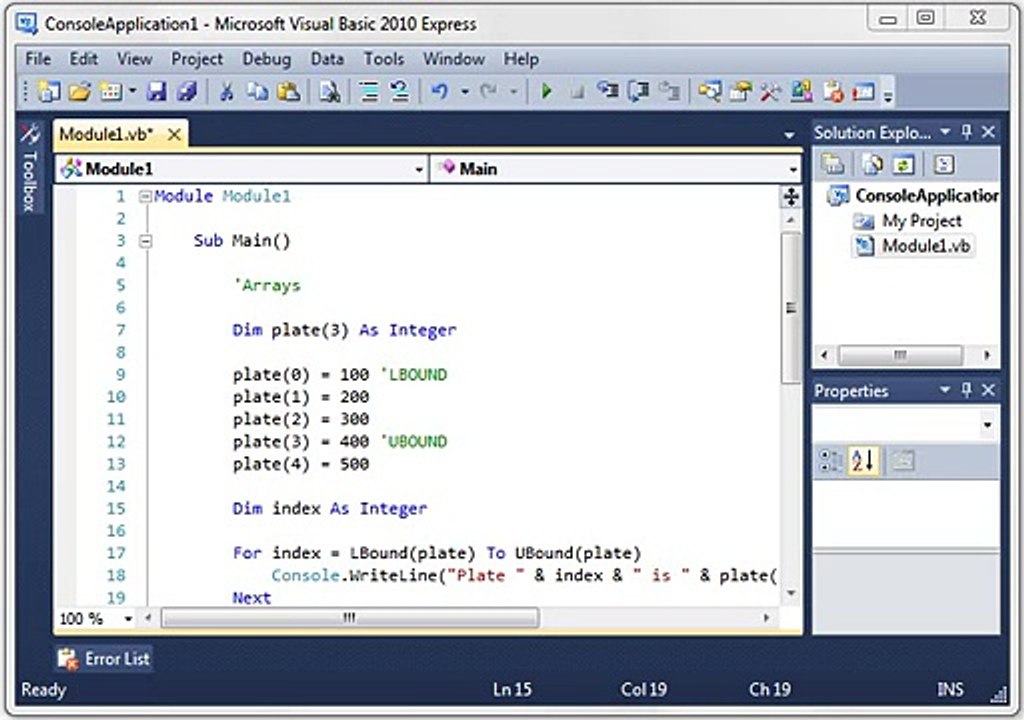Open the Add New Item dropdown arrow
The width and height of the screenshot is (1024, 720).
[132, 91]
